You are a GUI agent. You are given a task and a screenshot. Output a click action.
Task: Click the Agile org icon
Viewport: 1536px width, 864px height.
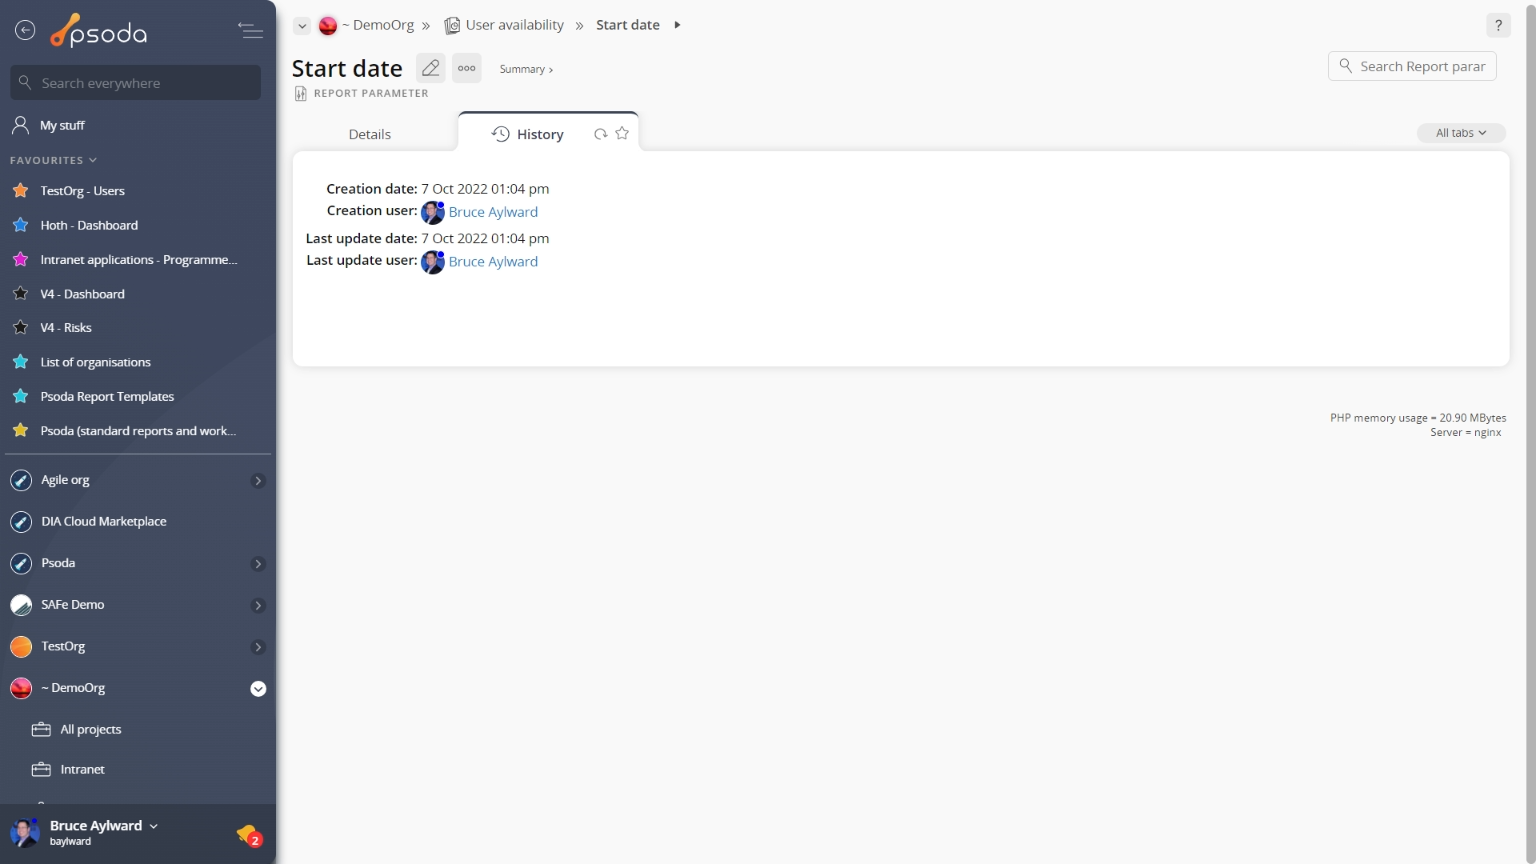pyautogui.click(x=21, y=481)
